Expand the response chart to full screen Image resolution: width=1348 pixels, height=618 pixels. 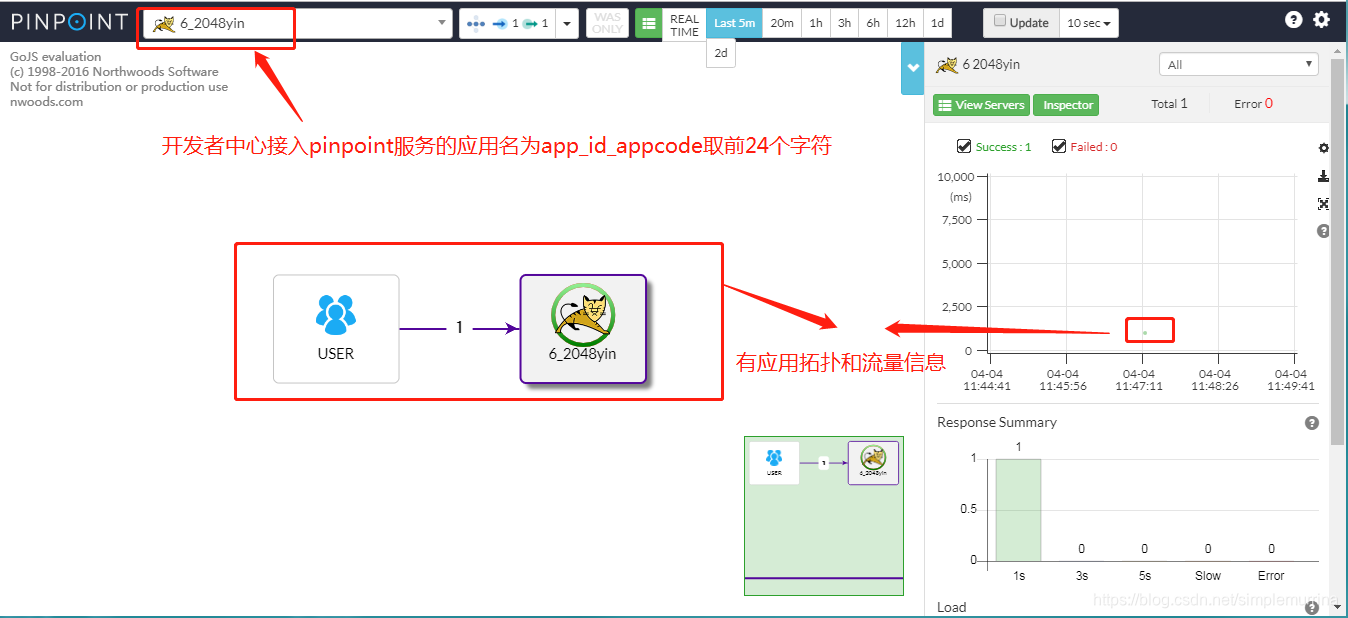(1323, 203)
